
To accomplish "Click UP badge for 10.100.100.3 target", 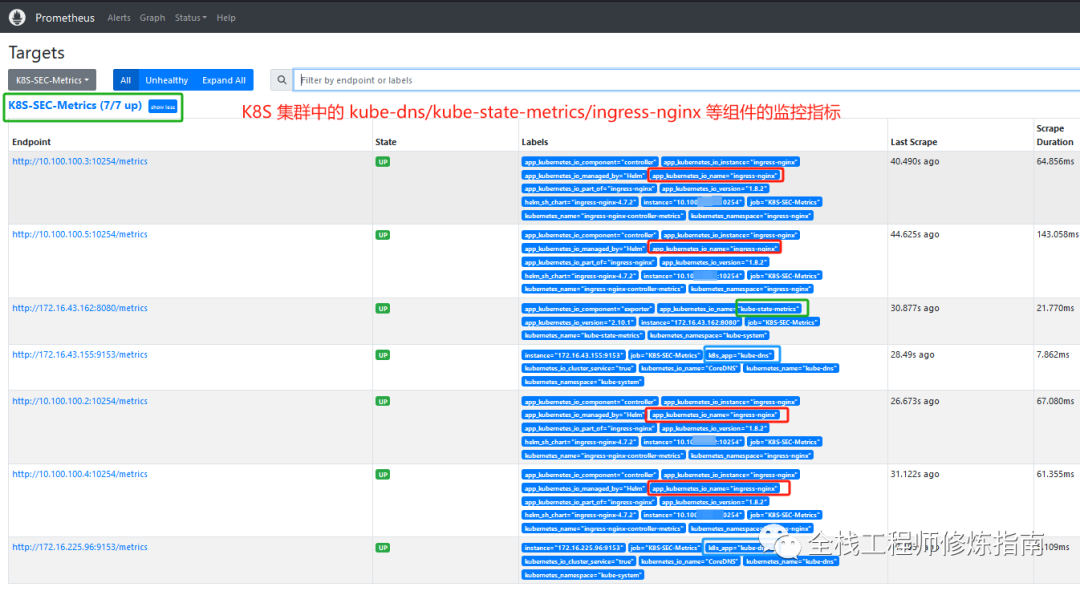I will point(383,162).
